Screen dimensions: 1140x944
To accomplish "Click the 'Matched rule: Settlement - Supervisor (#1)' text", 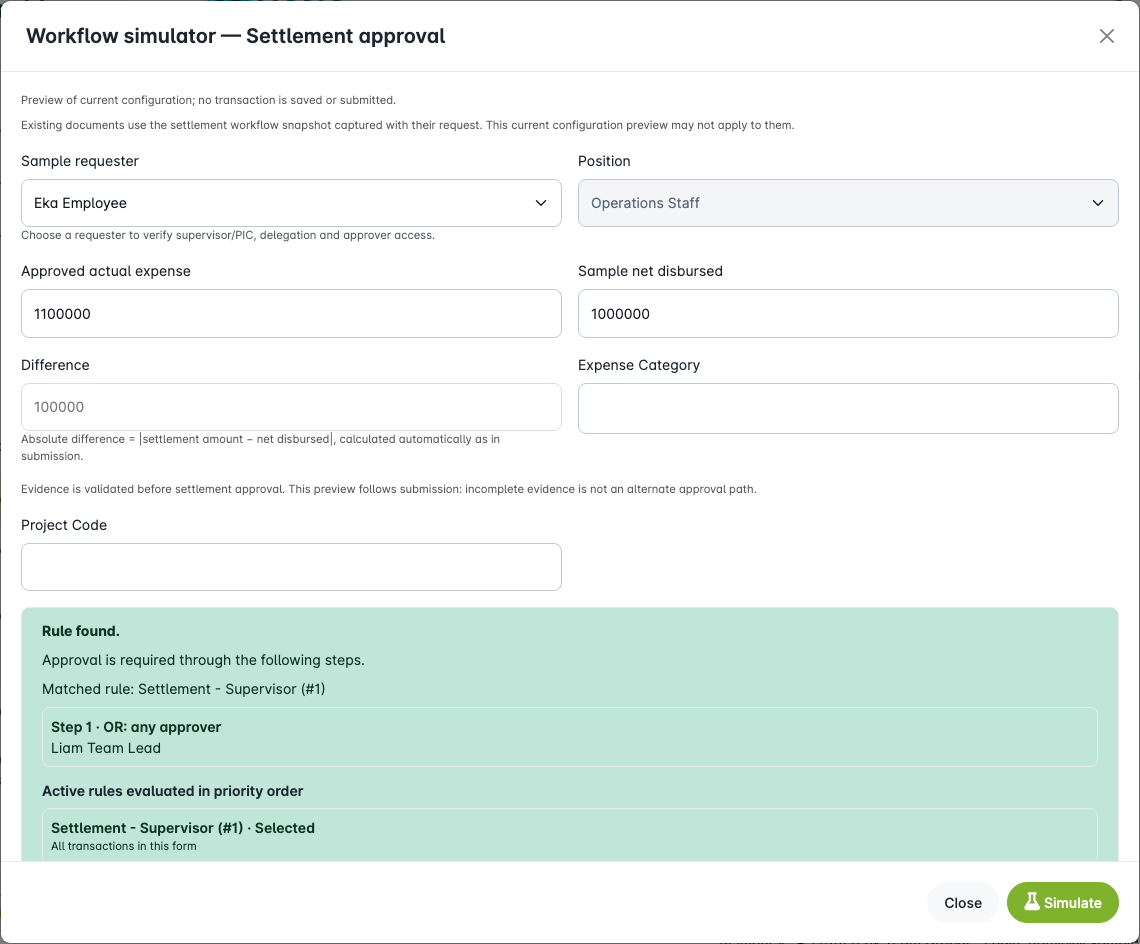I will pyautogui.click(x=183, y=689).
